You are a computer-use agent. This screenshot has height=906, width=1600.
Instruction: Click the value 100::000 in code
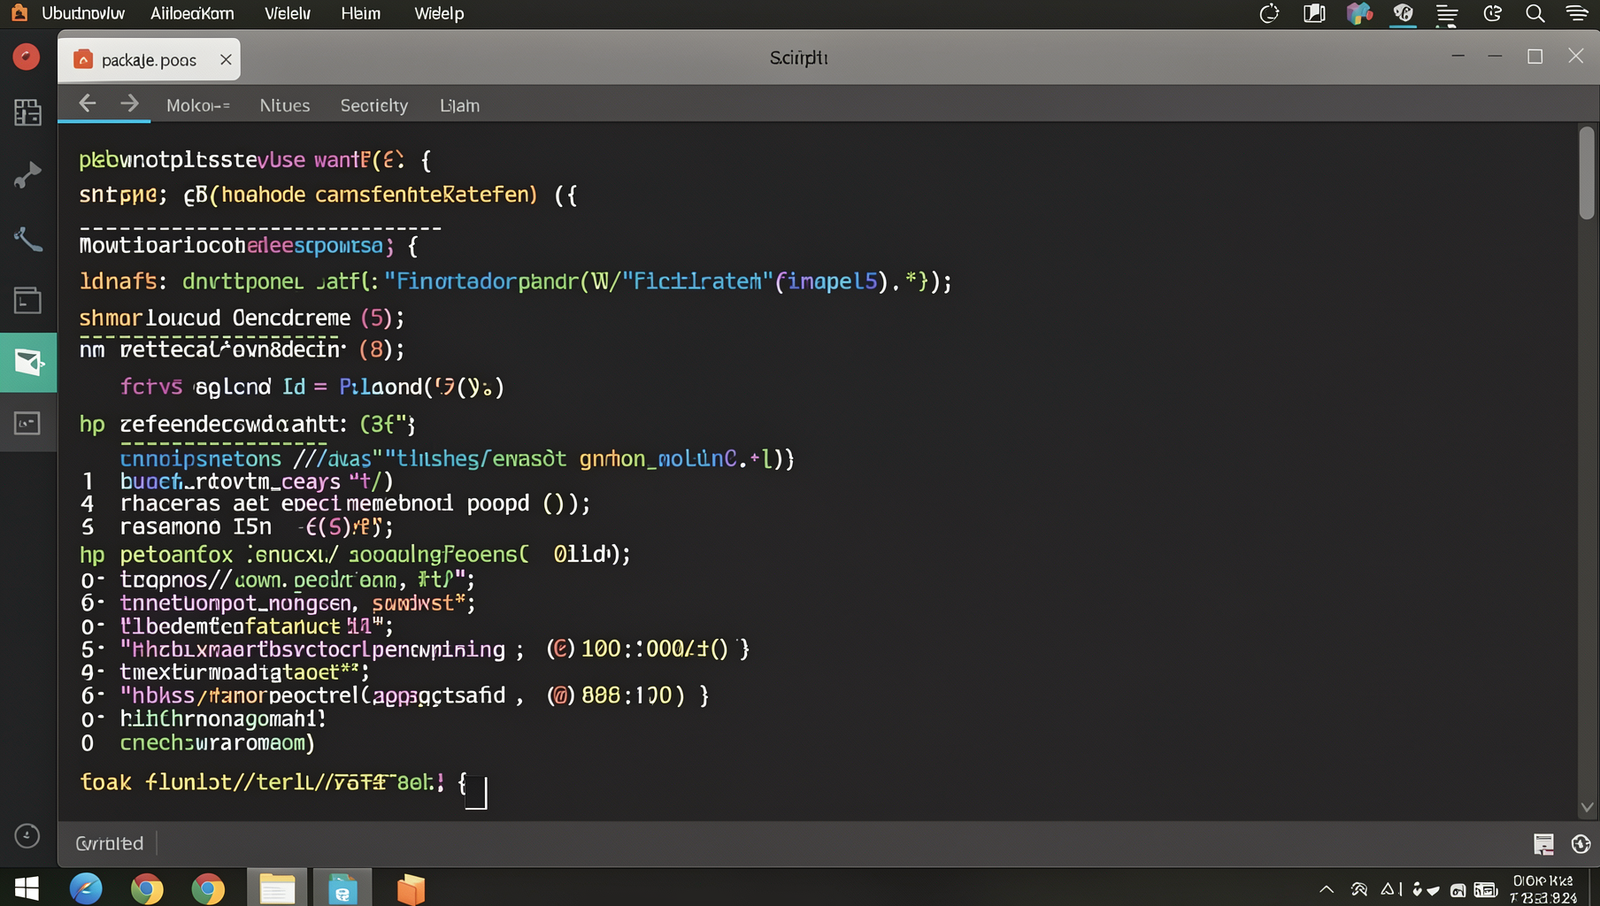point(633,649)
